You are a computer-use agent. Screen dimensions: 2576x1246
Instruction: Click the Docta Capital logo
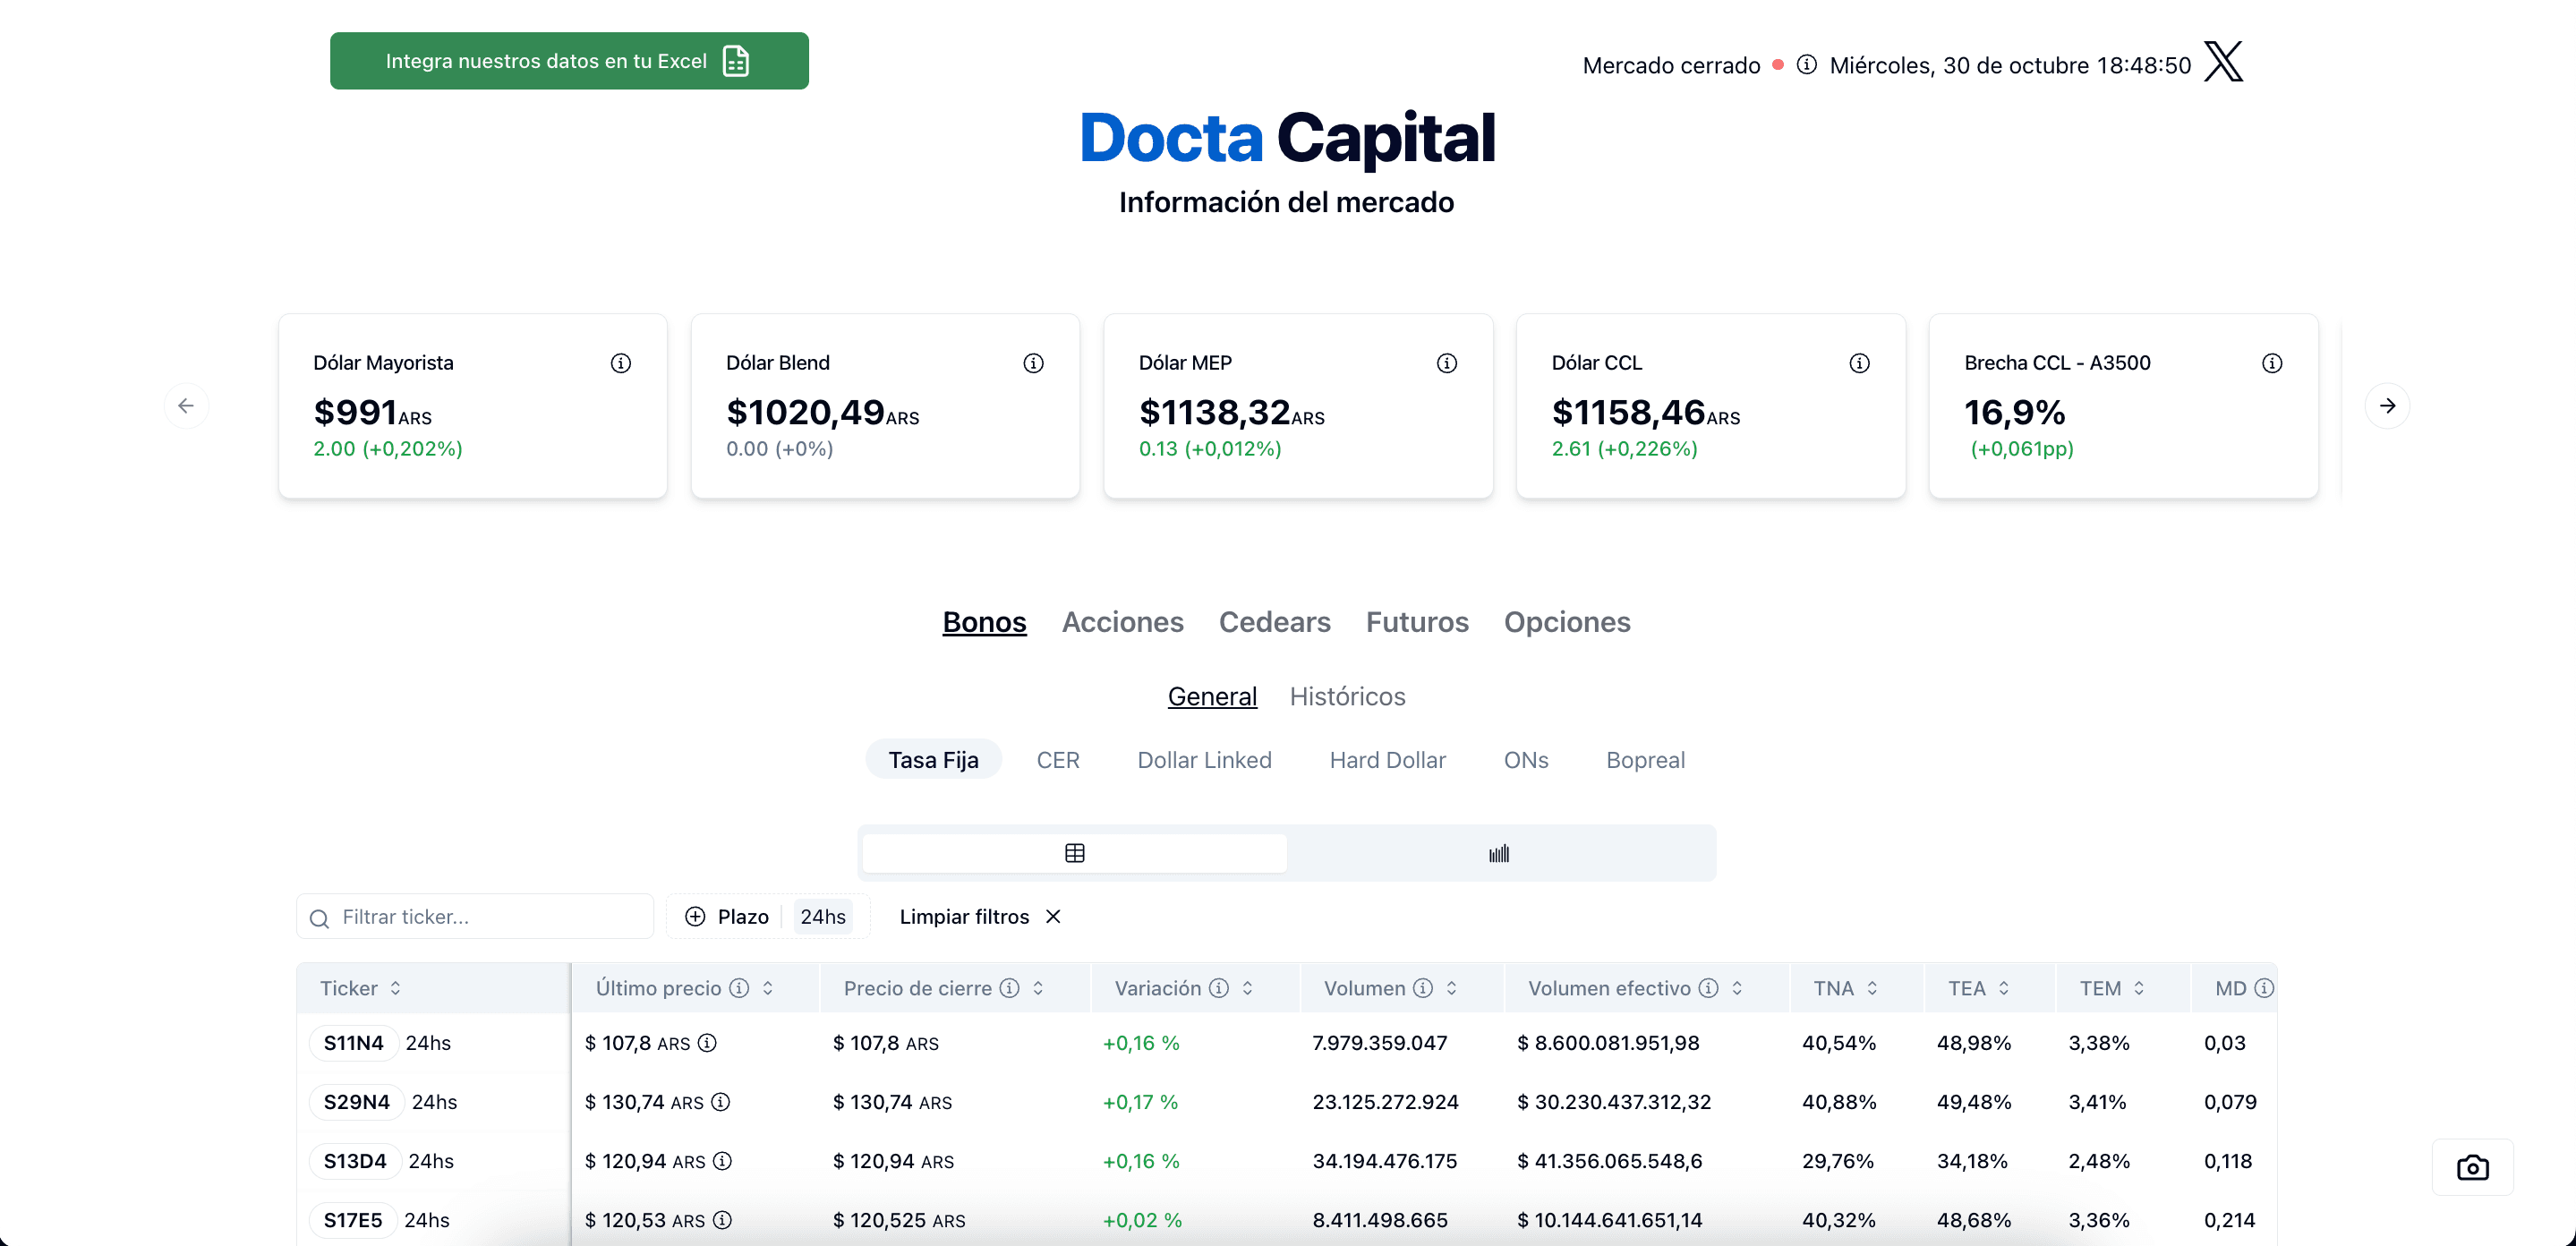click(x=1287, y=138)
